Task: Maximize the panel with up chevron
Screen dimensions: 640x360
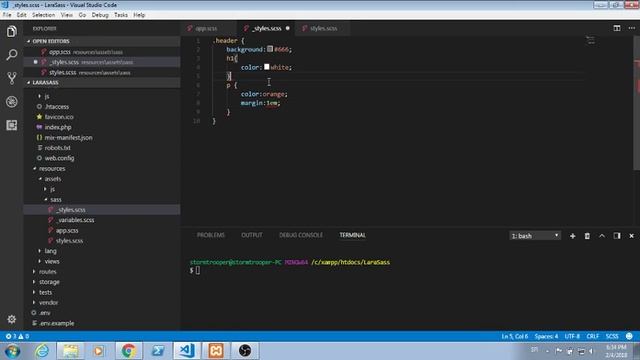Action: coord(602,236)
